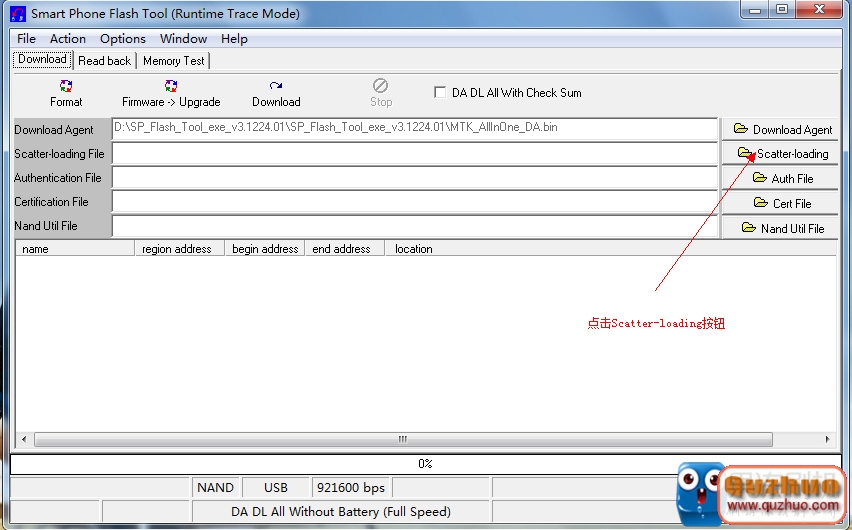Click the Scatter-loading File field
This screenshot has width=852, height=530.
coord(415,153)
